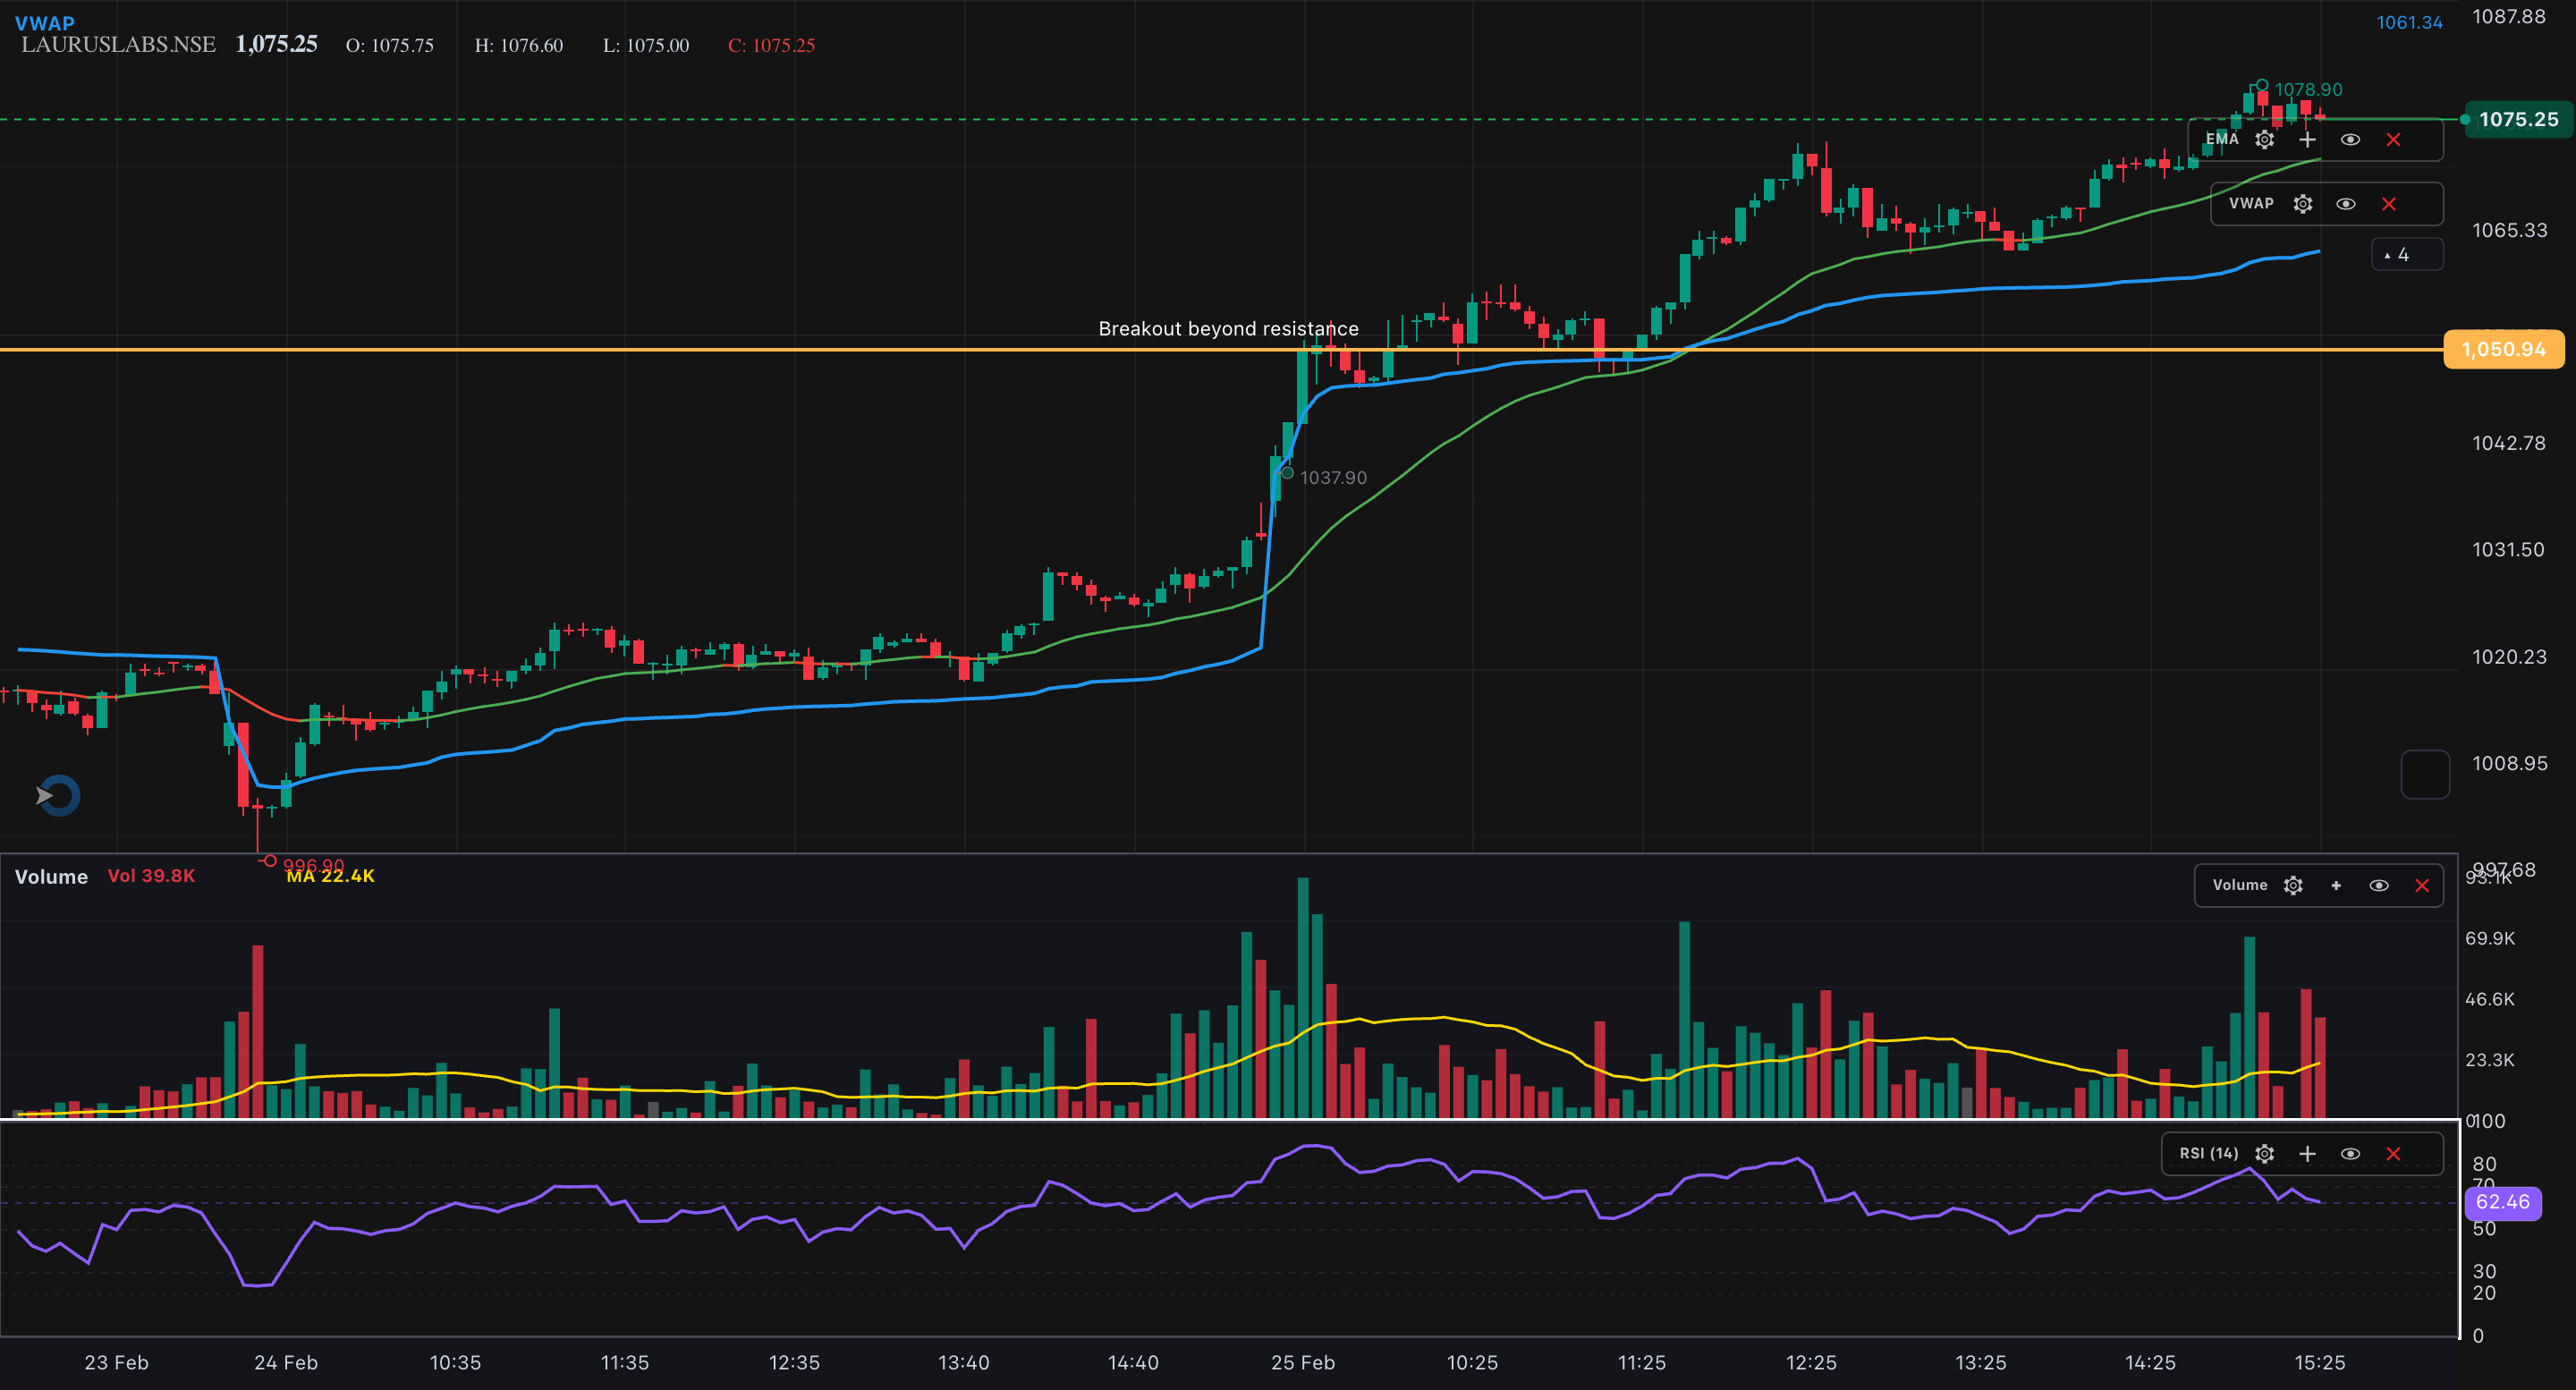This screenshot has width=2576, height=1390.
Task: Open the VWAP indicator settings gear
Action: pos(2303,203)
